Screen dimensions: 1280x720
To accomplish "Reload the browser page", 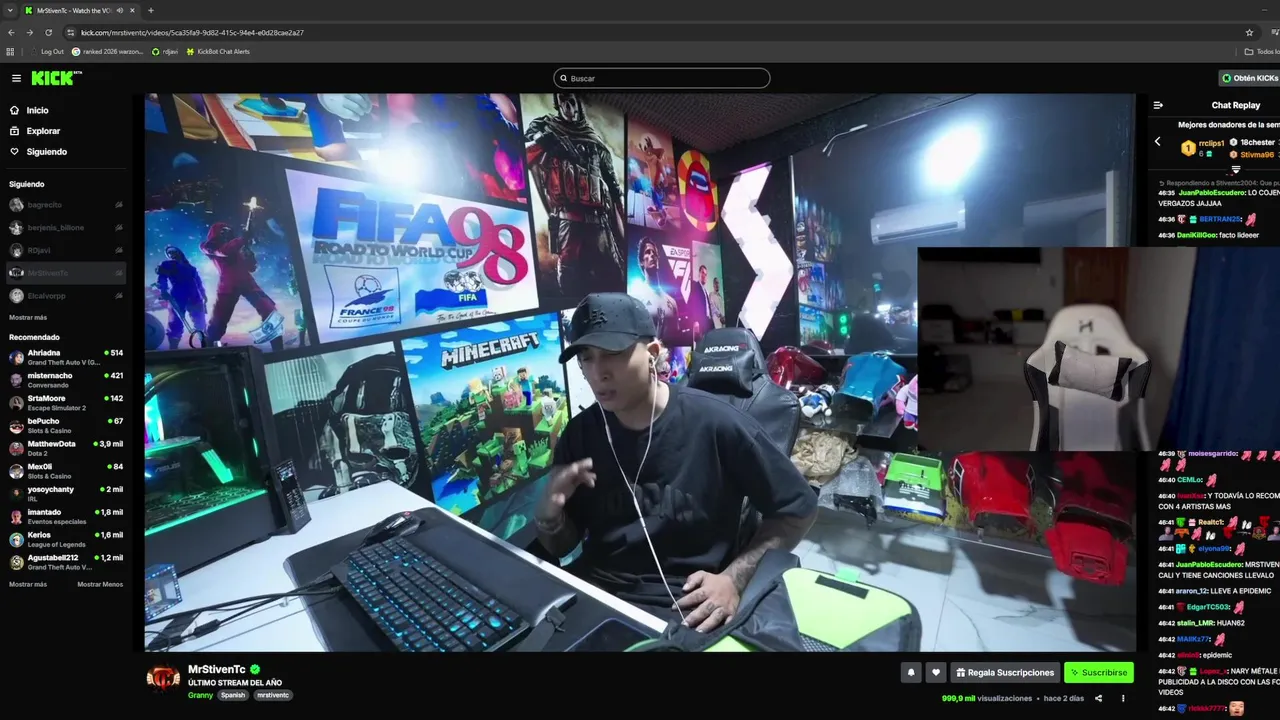I will [x=48, y=32].
